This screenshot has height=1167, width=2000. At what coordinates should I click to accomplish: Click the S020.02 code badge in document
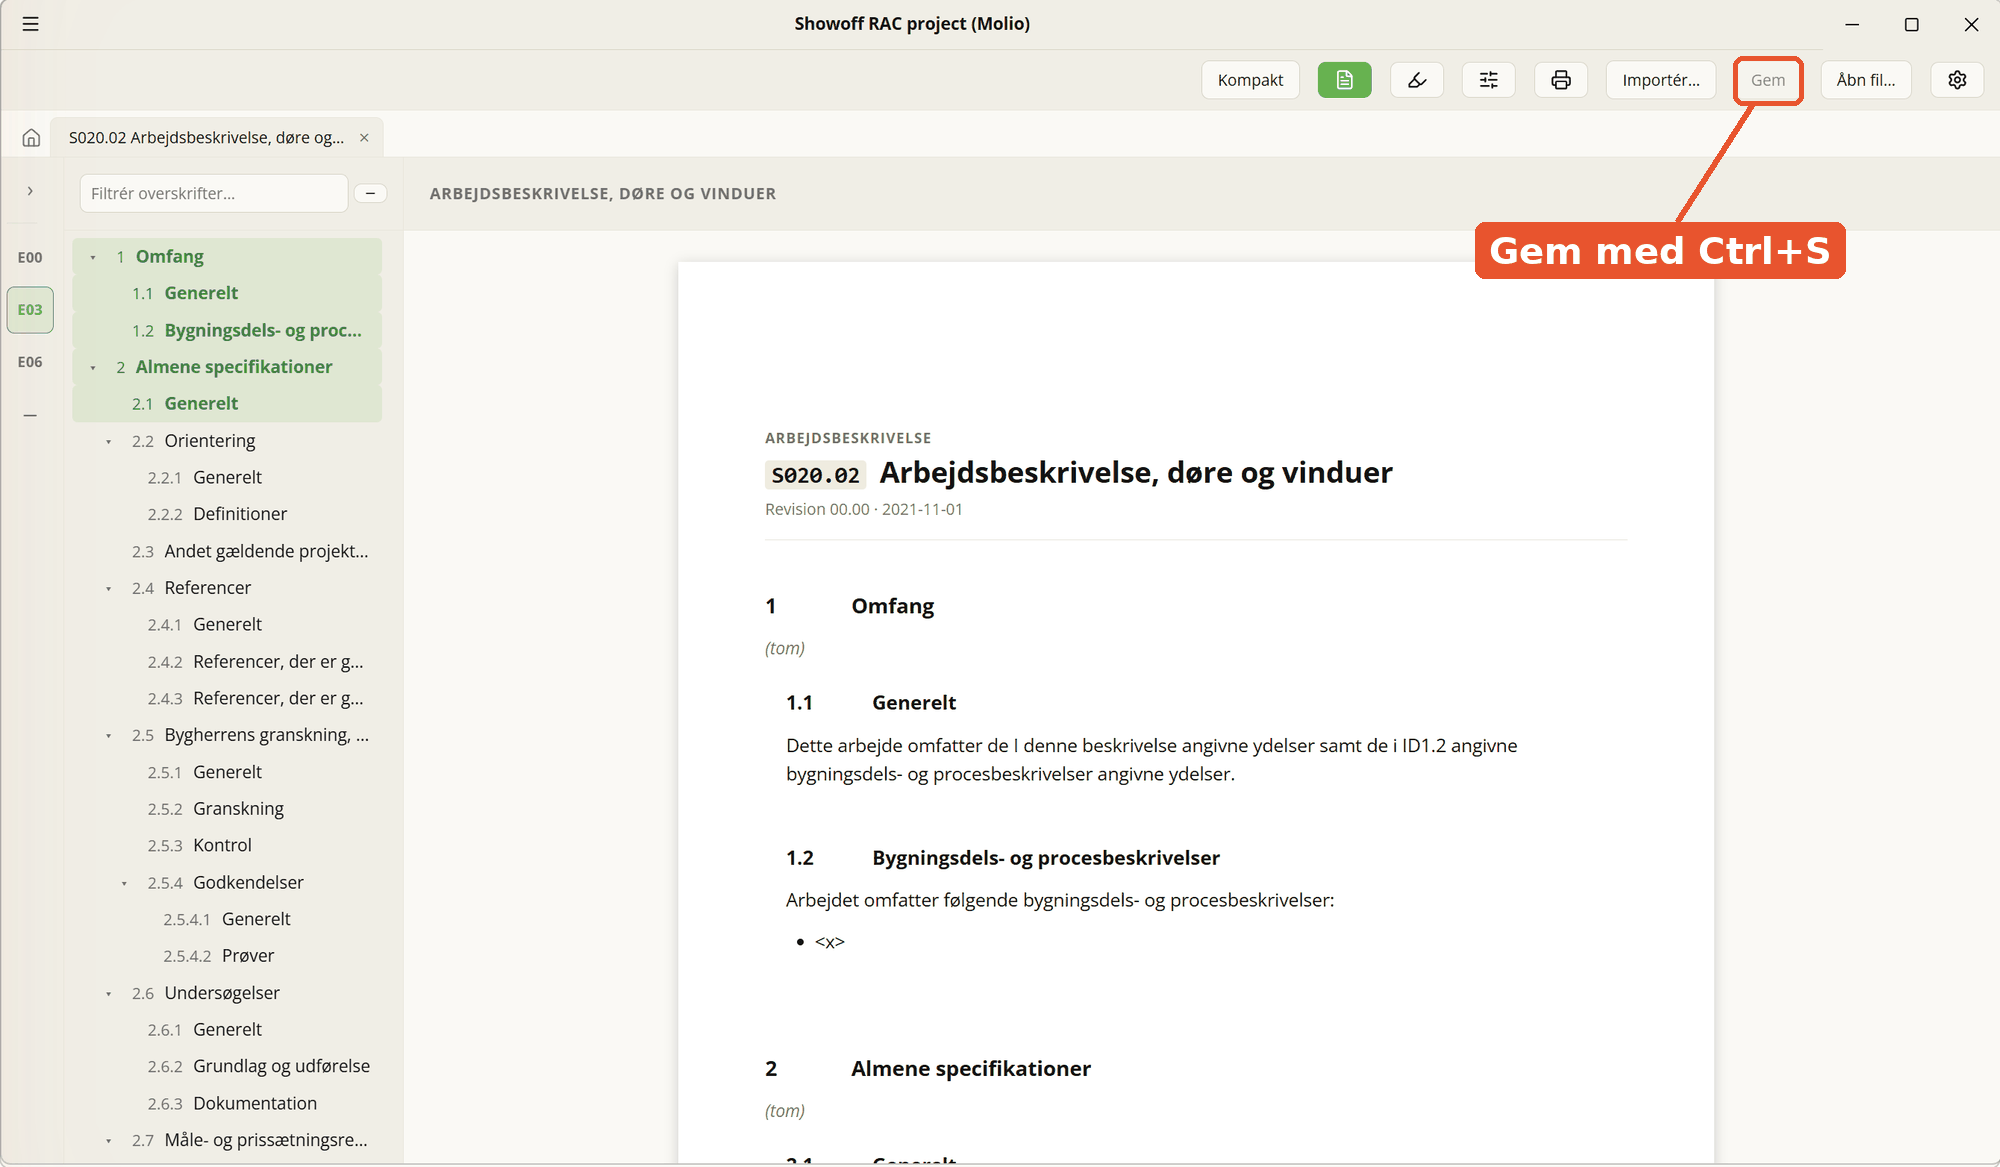tap(815, 475)
